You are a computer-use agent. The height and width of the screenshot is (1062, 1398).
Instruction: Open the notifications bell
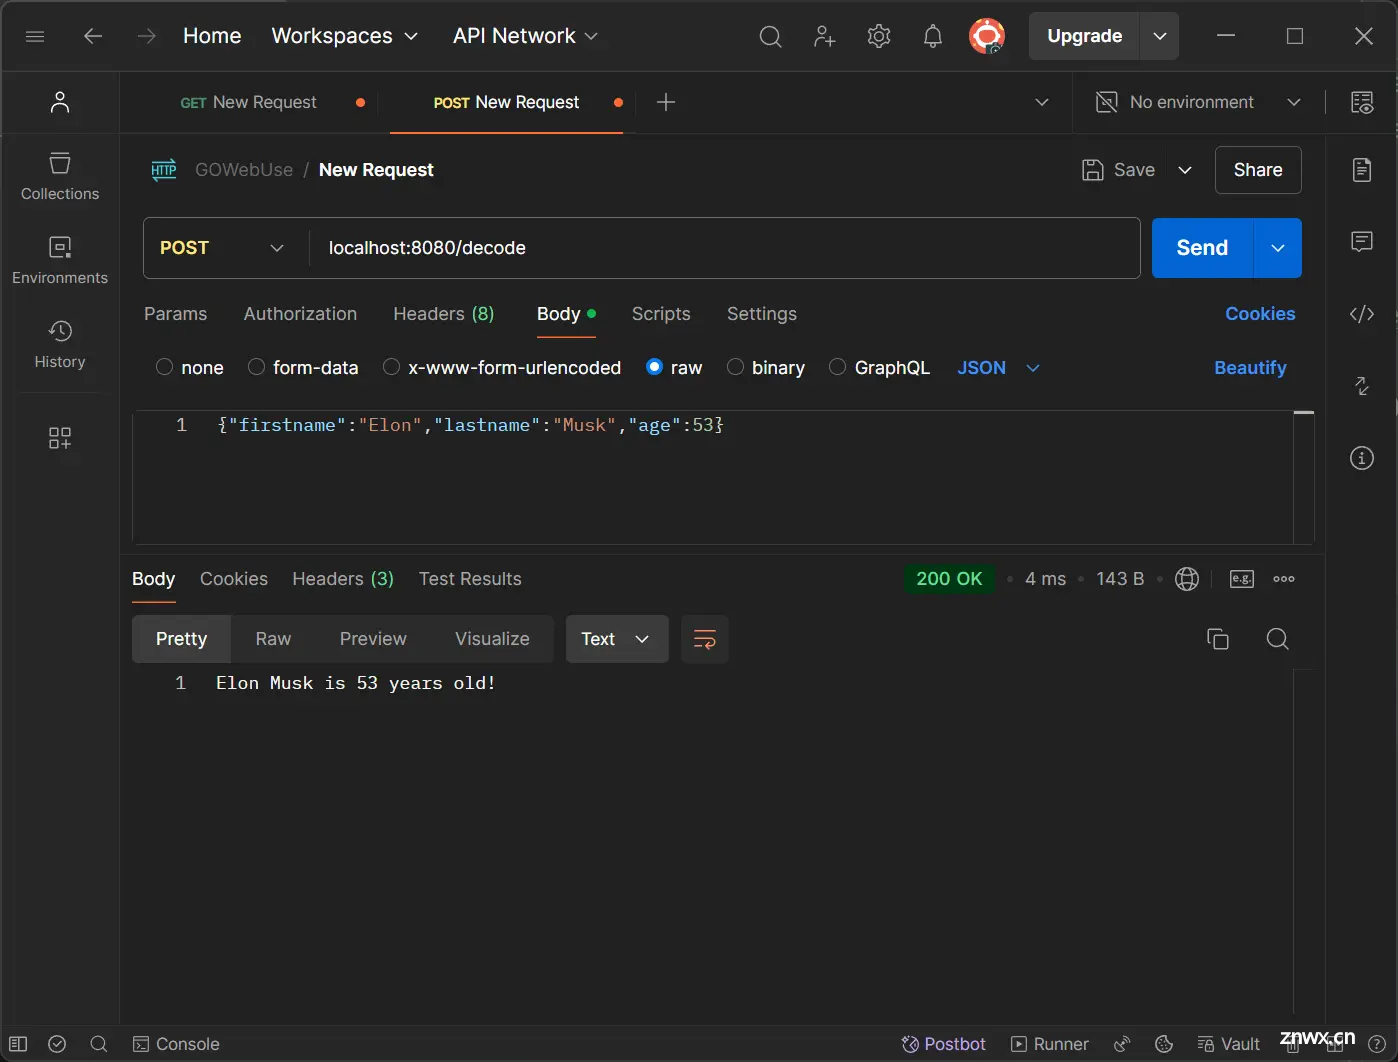coord(933,37)
